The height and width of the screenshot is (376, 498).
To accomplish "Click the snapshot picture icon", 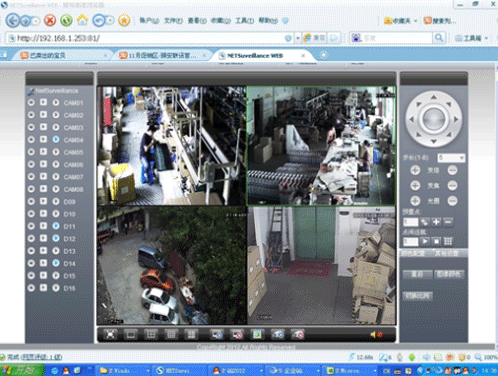I will [257, 334].
